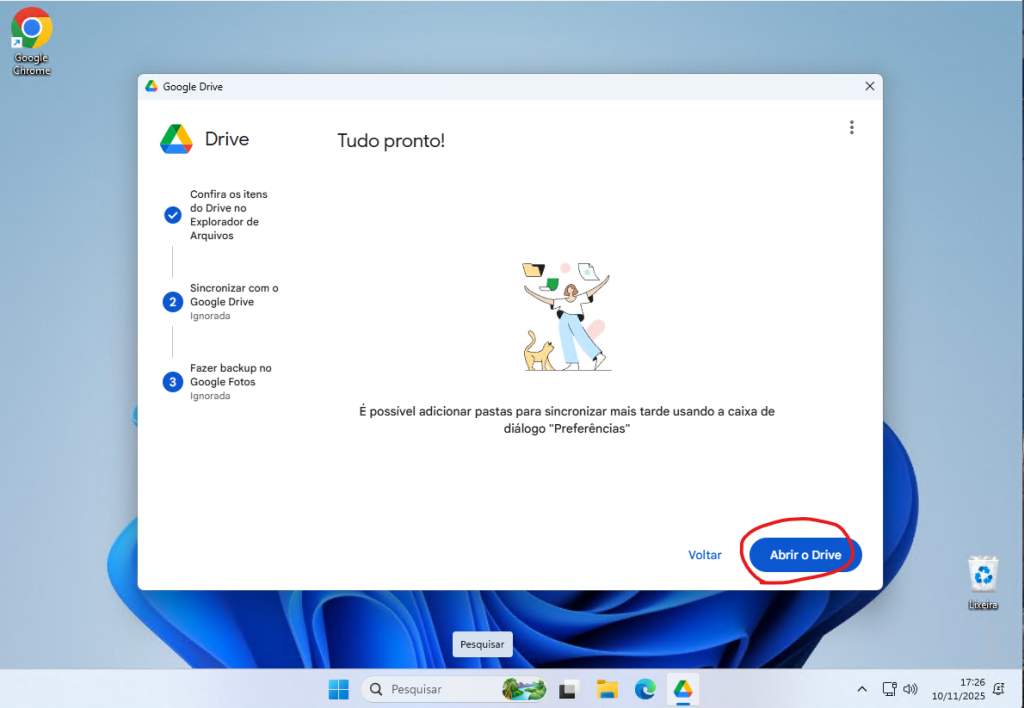Select the completed step one checkmark icon

pos(172,215)
